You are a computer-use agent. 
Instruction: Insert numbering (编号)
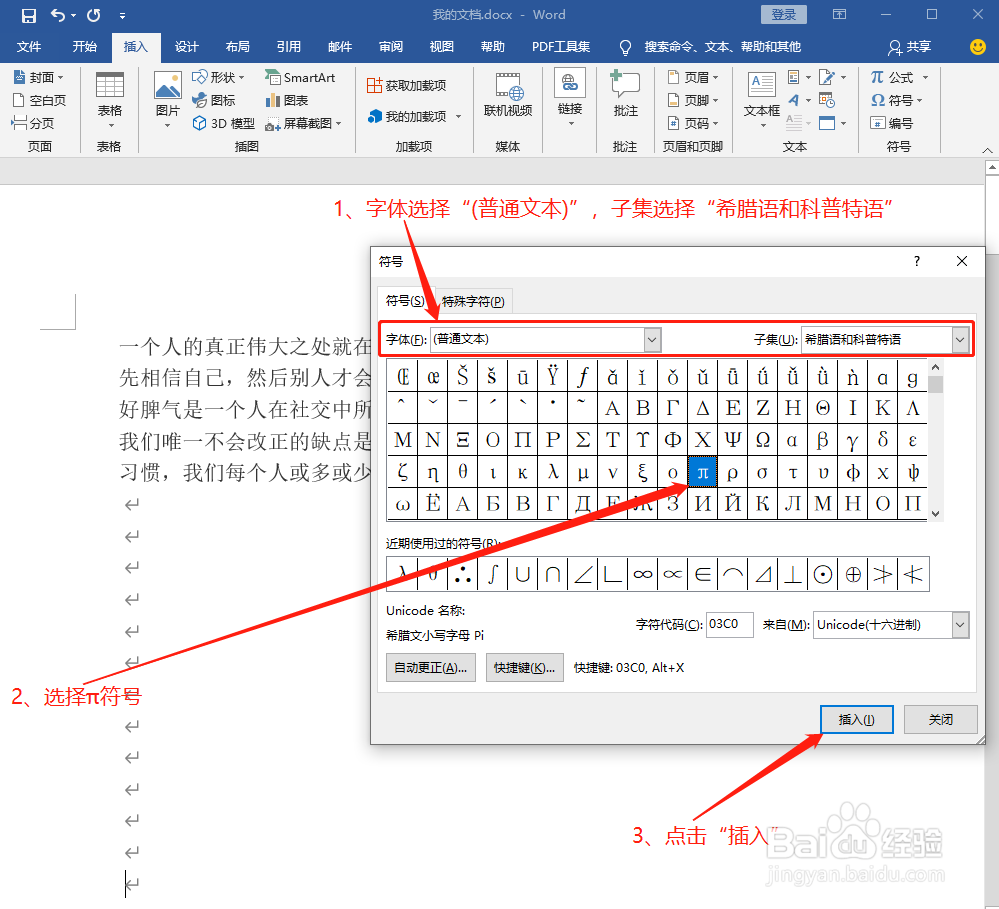click(x=892, y=123)
